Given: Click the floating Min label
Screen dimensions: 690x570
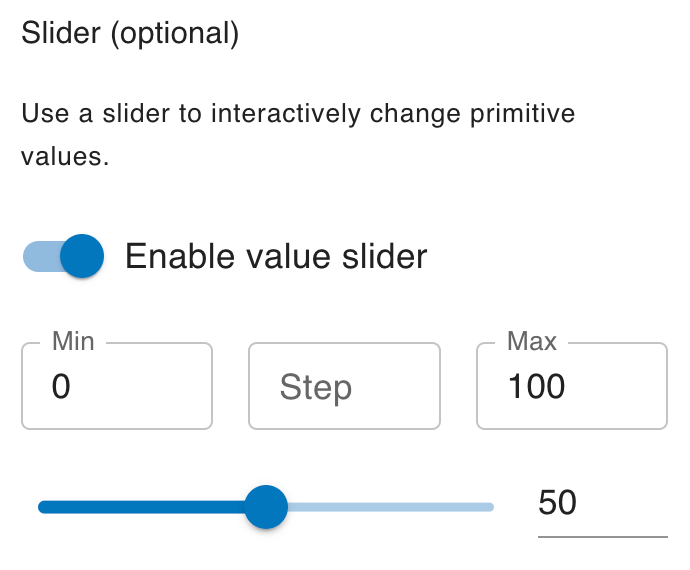Looking at the screenshot, I should click(x=73, y=341).
